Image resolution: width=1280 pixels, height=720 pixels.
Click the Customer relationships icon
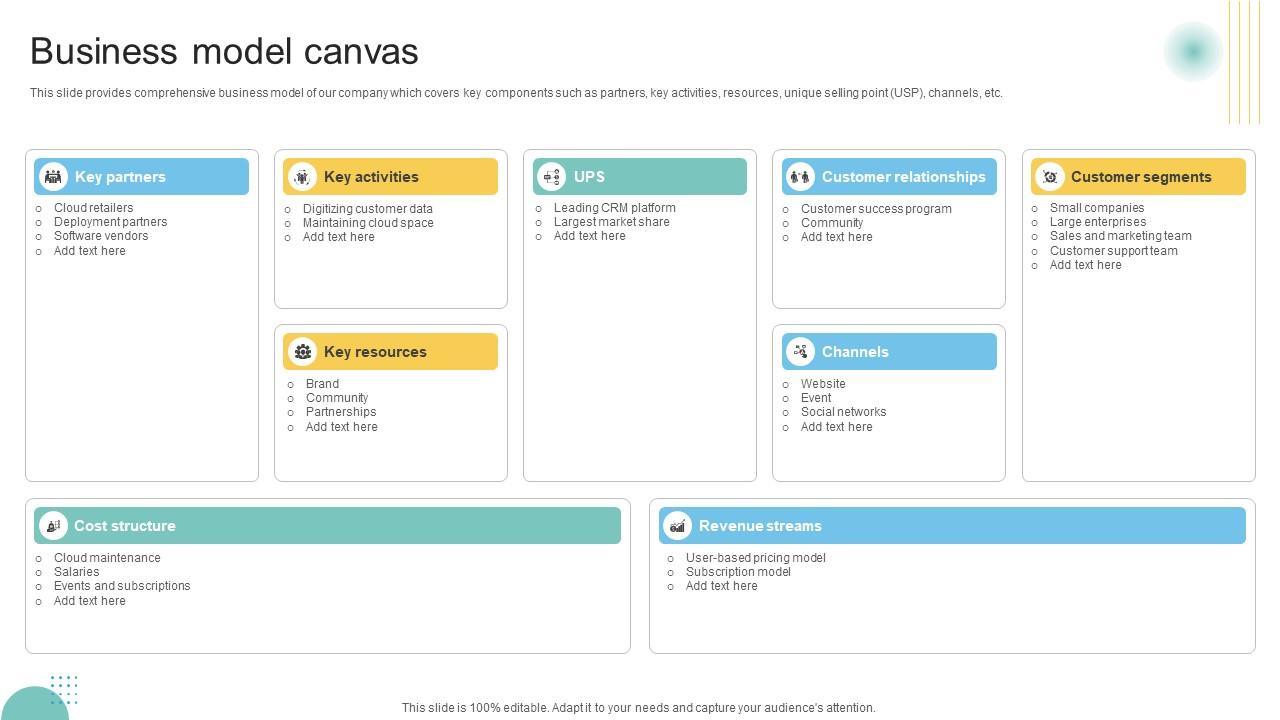tap(800, 177)
